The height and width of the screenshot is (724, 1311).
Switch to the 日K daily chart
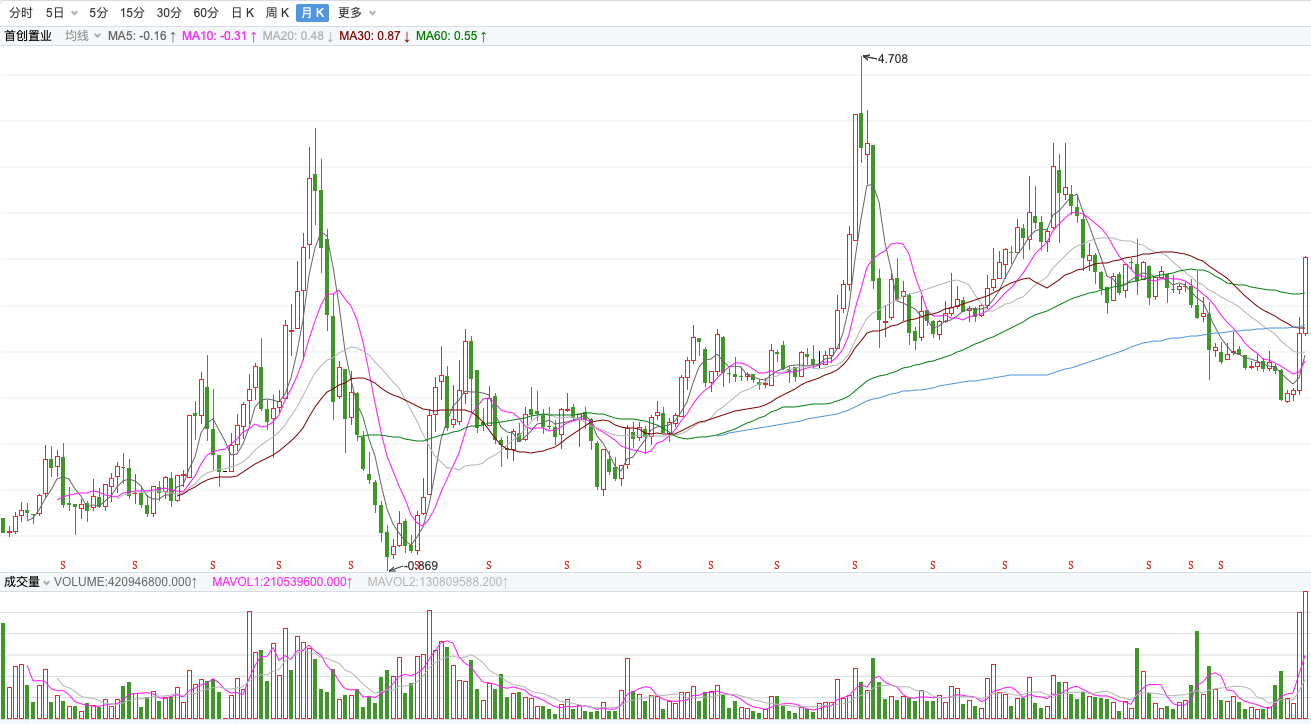pyautogui.click(x=242, y=13)
